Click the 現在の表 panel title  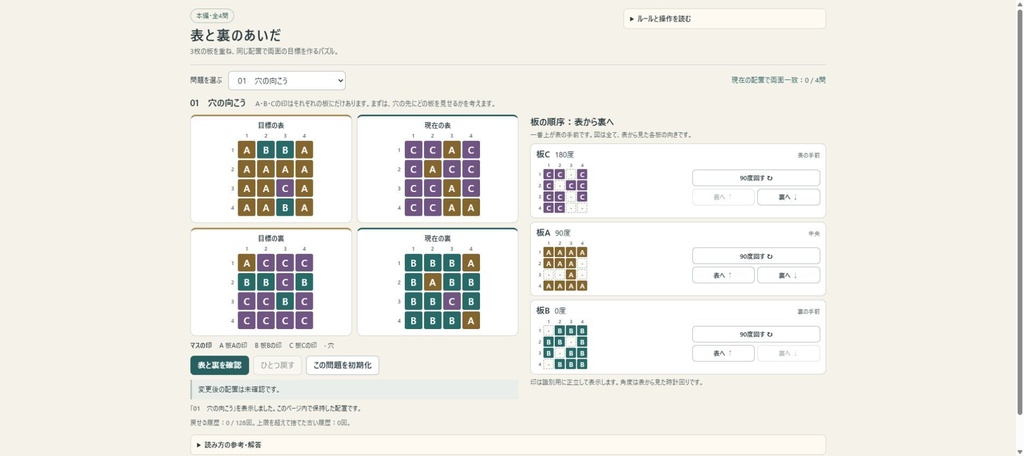437,125
